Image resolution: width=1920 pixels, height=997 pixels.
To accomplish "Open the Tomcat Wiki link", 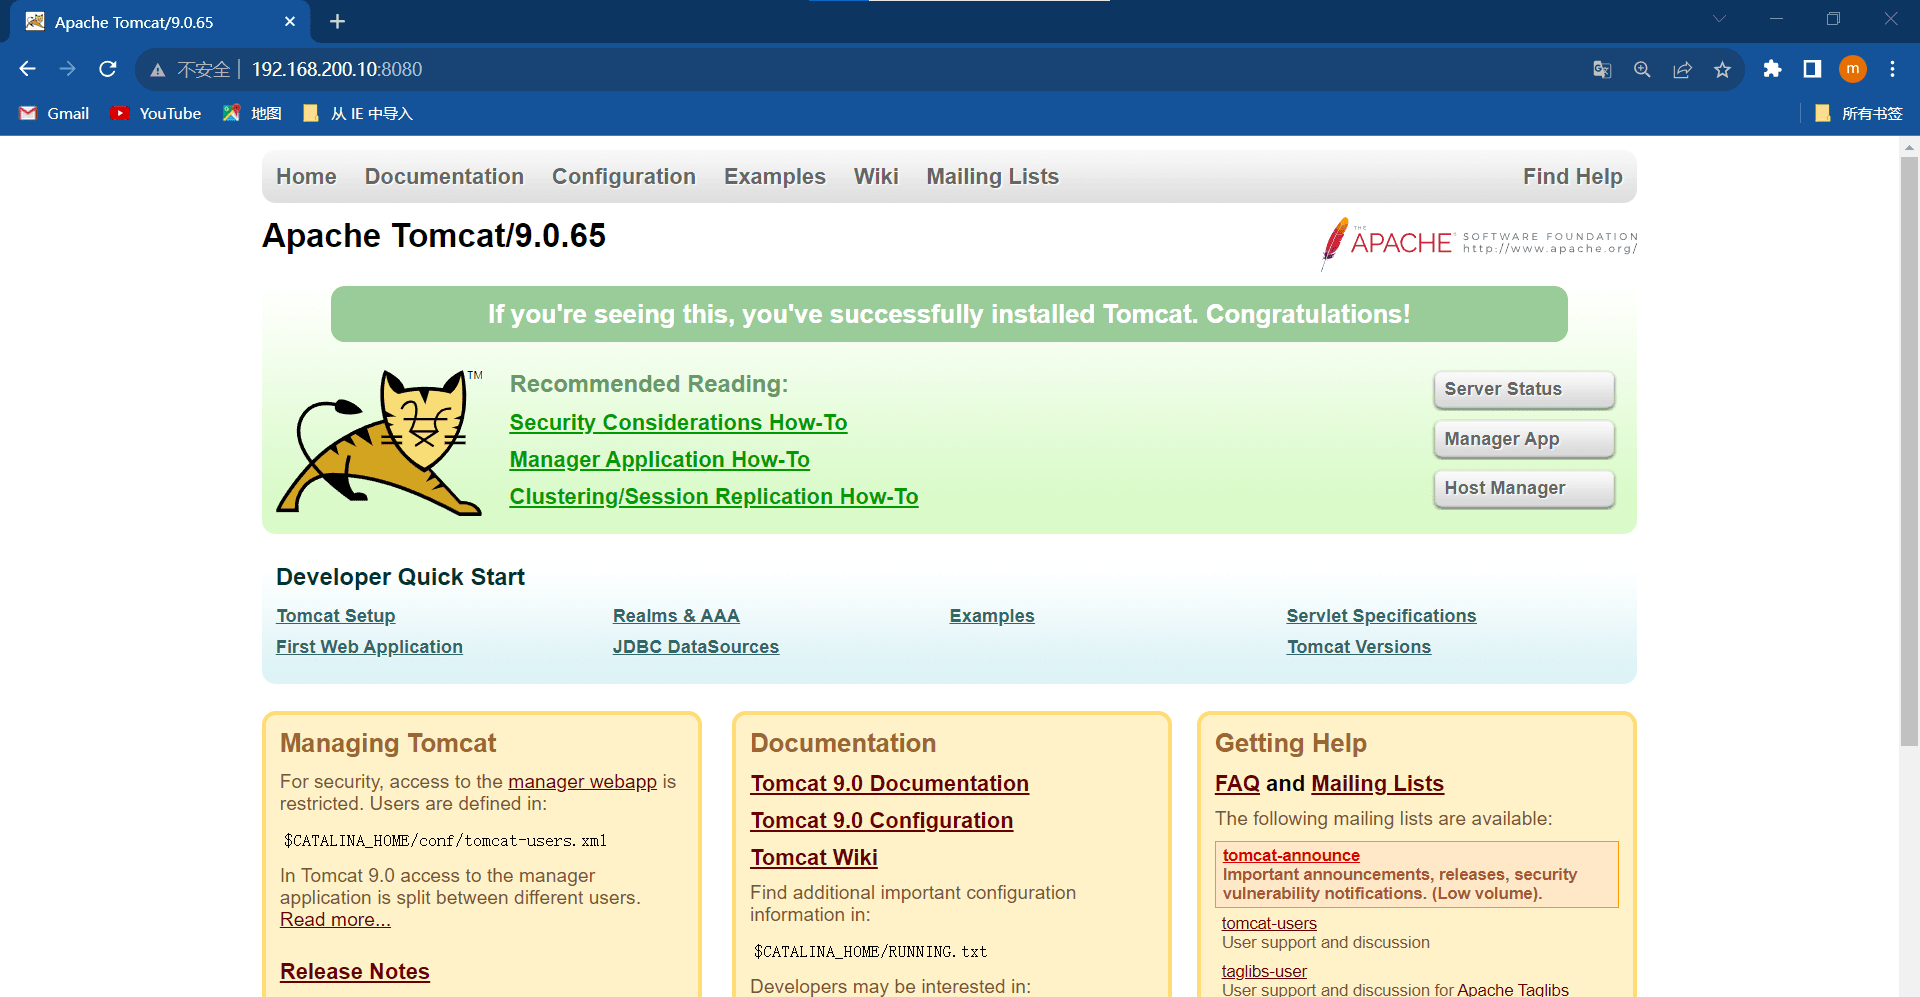I will (814, 857).
